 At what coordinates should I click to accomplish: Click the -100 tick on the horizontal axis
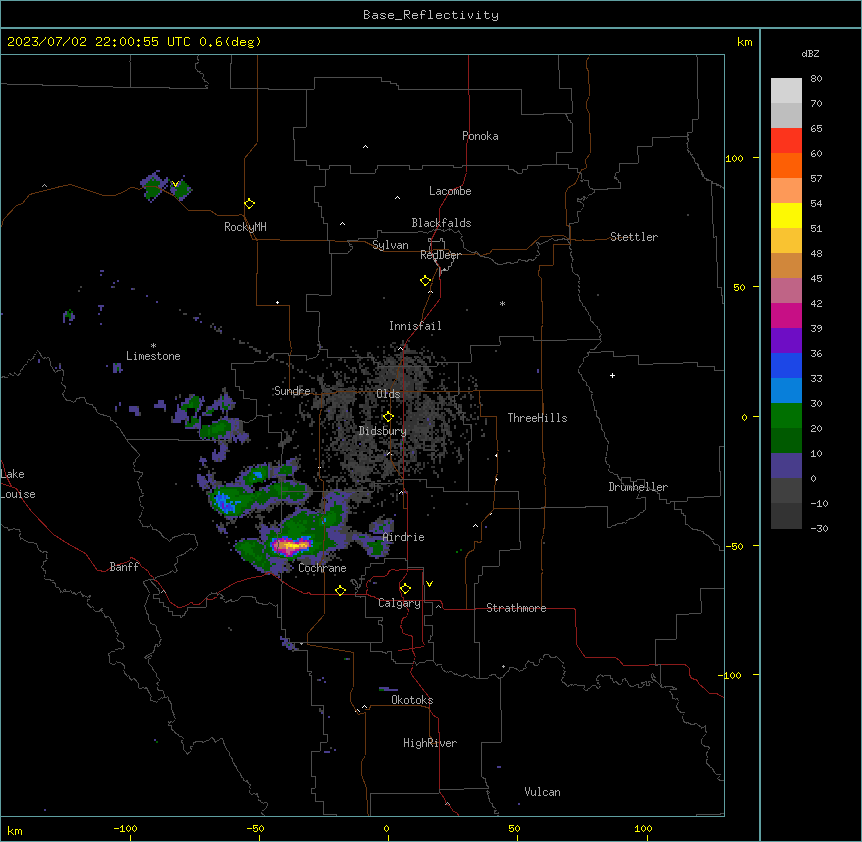(125, 829)
